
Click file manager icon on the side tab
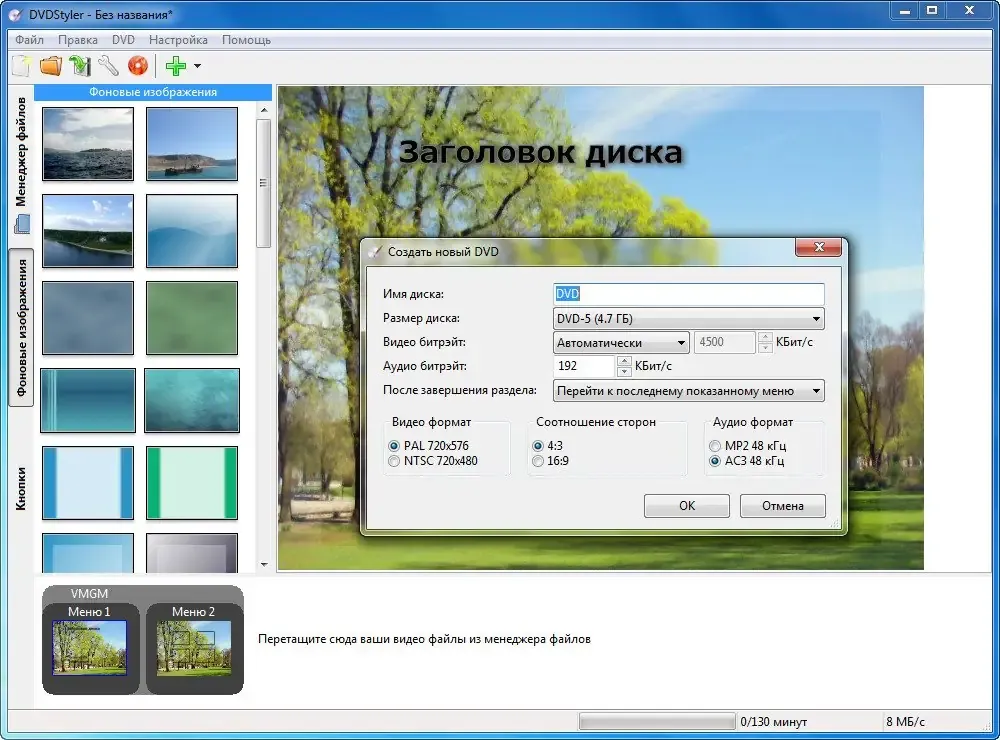click(x=22, y=224)
